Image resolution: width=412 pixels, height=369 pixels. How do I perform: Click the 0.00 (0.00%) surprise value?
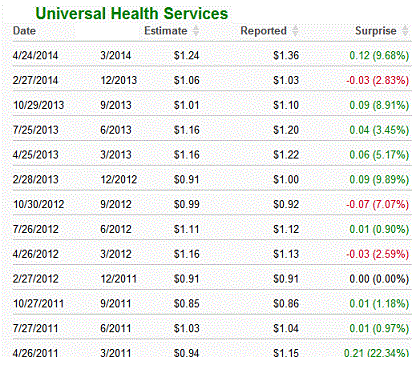click(x=379, y=279)
